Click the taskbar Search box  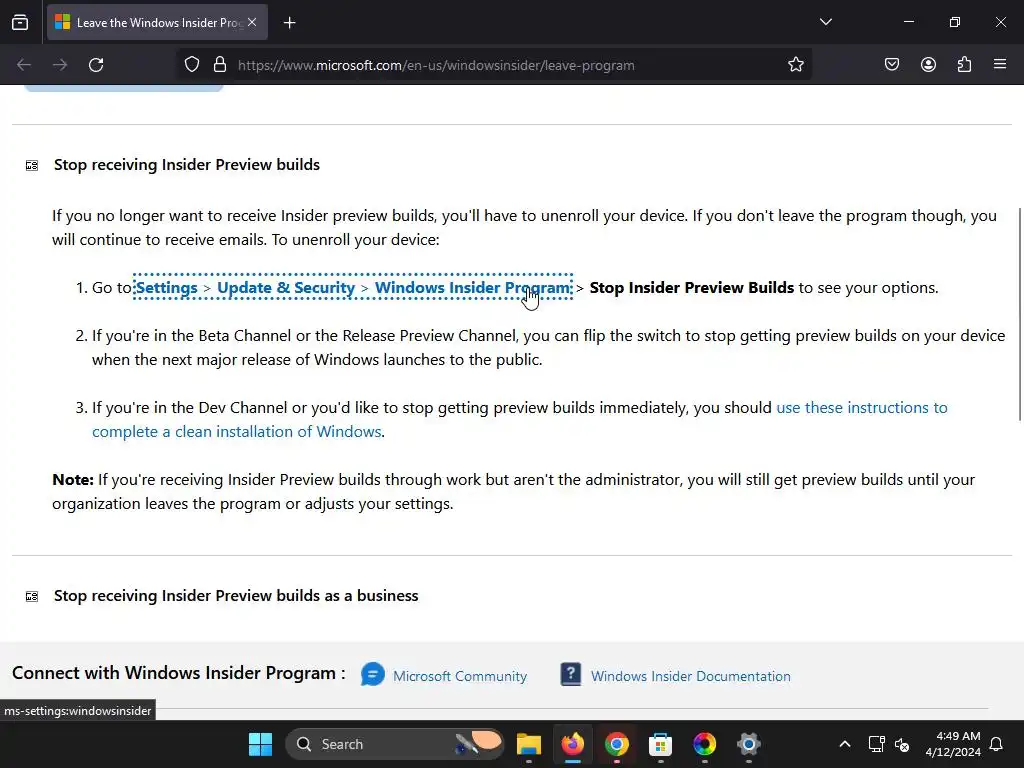(x=394, y=744)
